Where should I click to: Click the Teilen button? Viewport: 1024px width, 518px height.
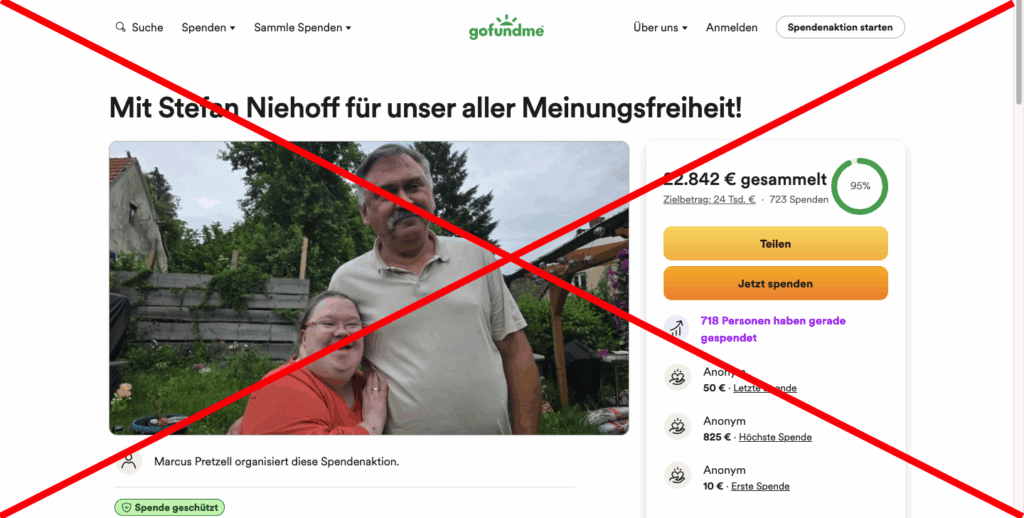[775, 244]
